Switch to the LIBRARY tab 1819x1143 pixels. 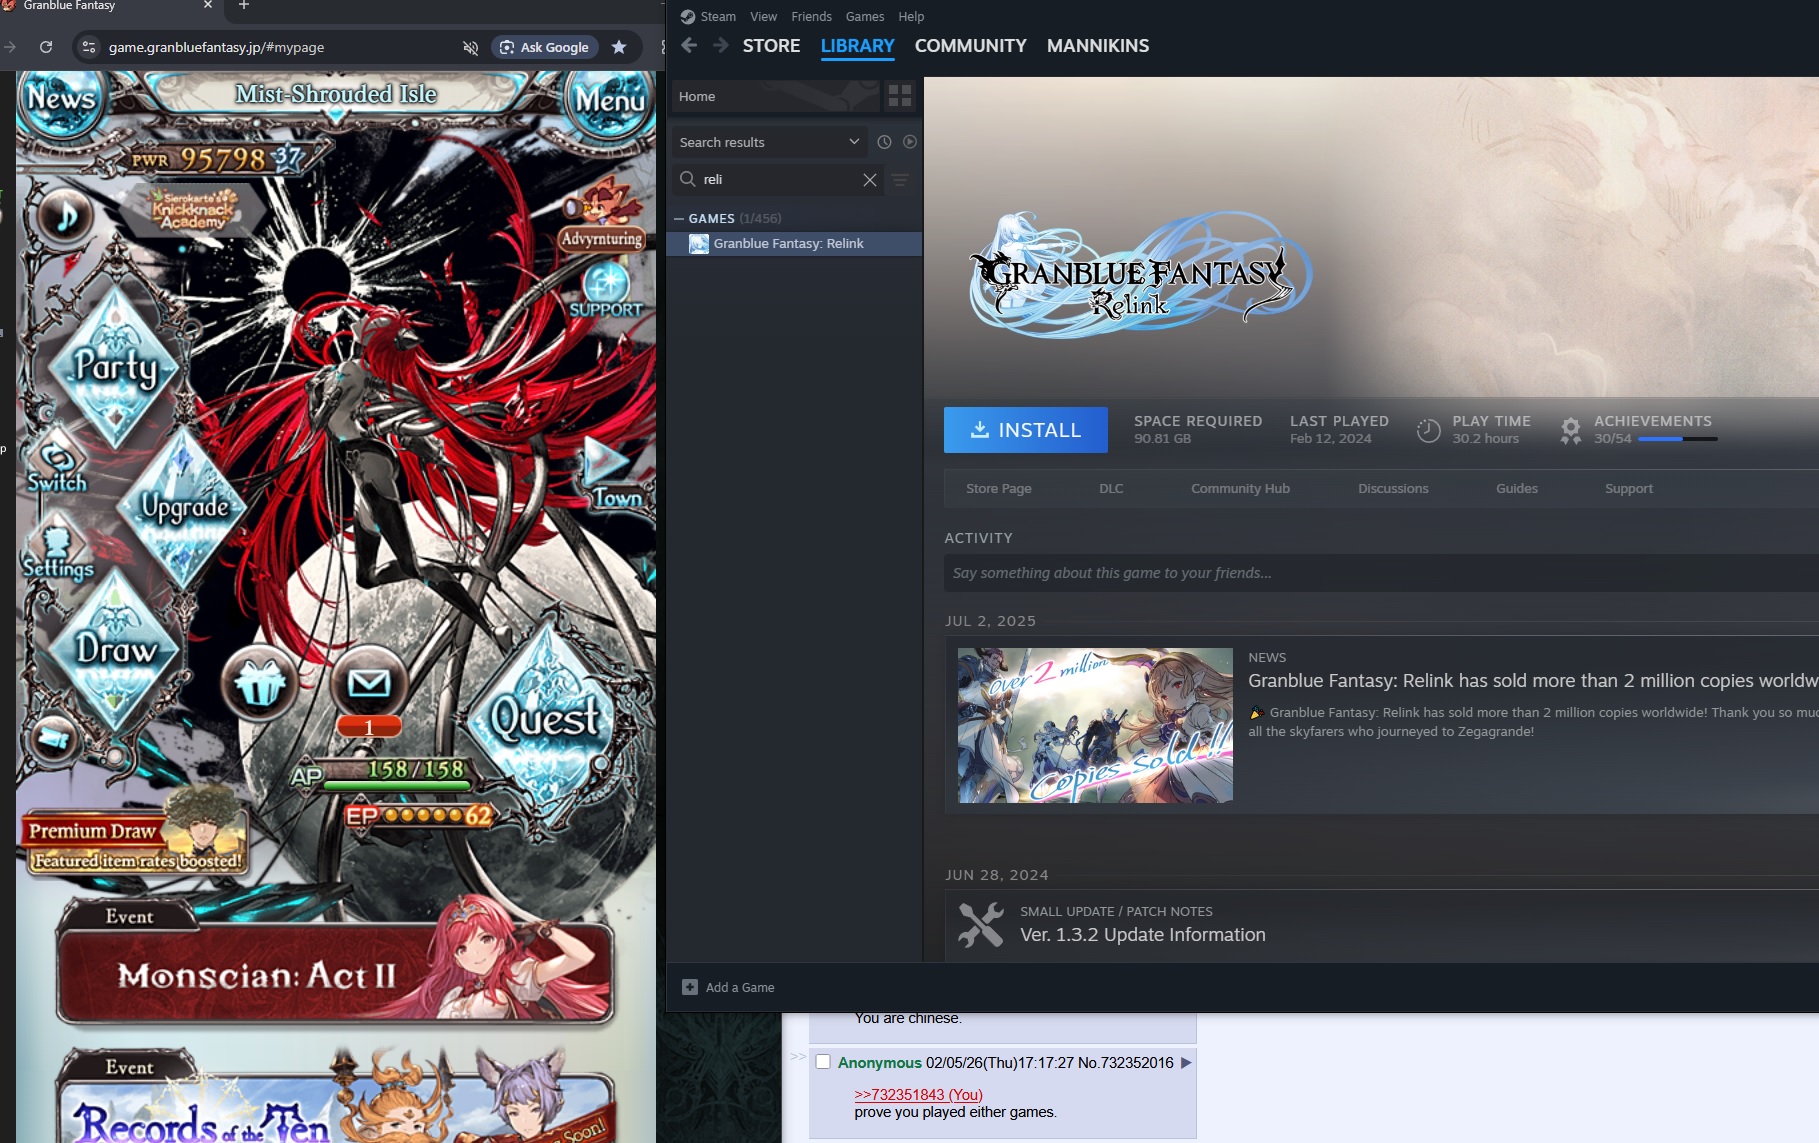click(857, 46)
